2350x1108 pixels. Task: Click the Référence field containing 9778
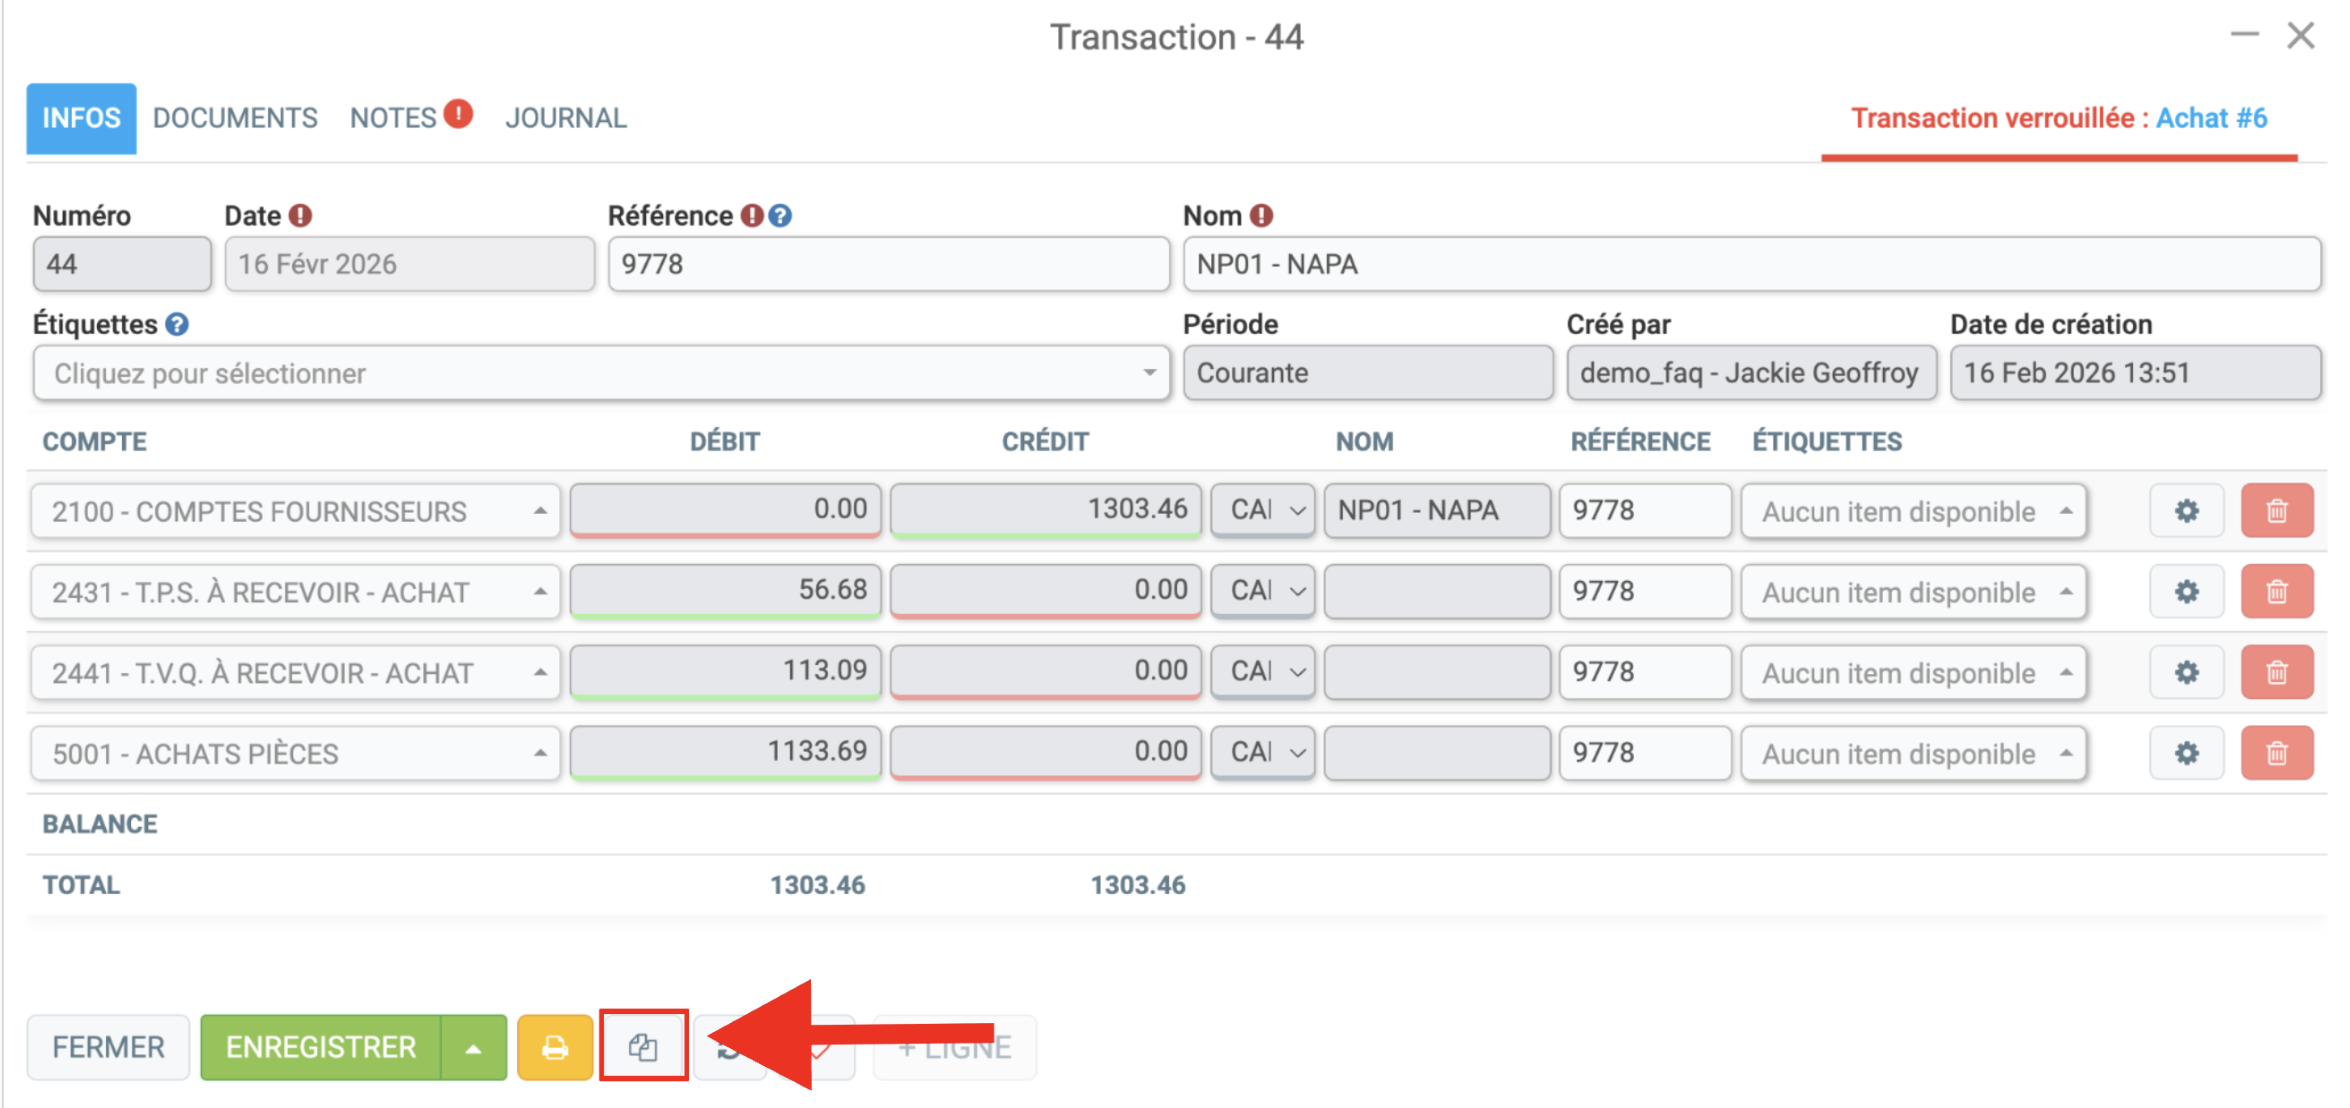[888, 264]
